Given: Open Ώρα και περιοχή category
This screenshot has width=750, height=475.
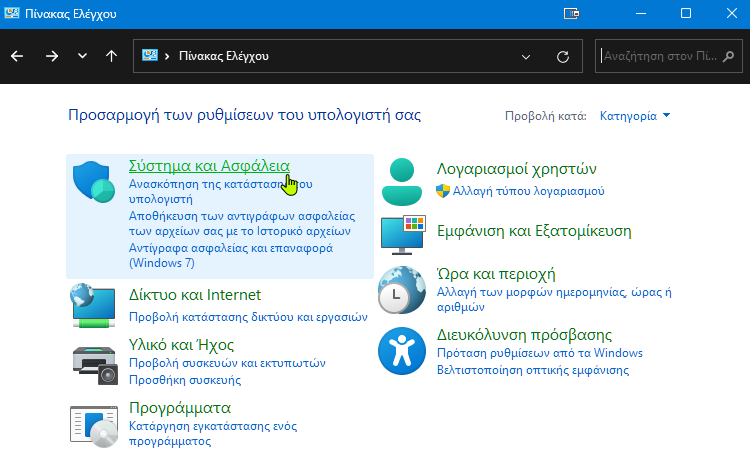Looking at the screenshot, I should point(496,274).
